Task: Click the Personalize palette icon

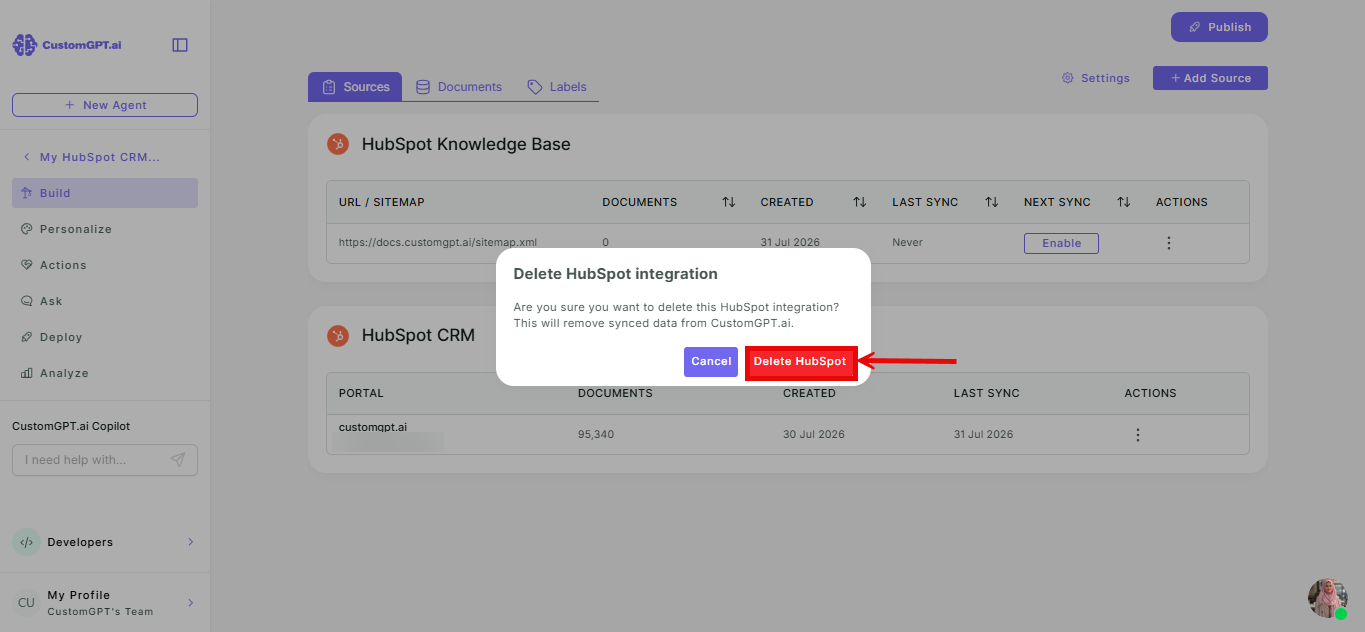Action: (x=27, y=229)
